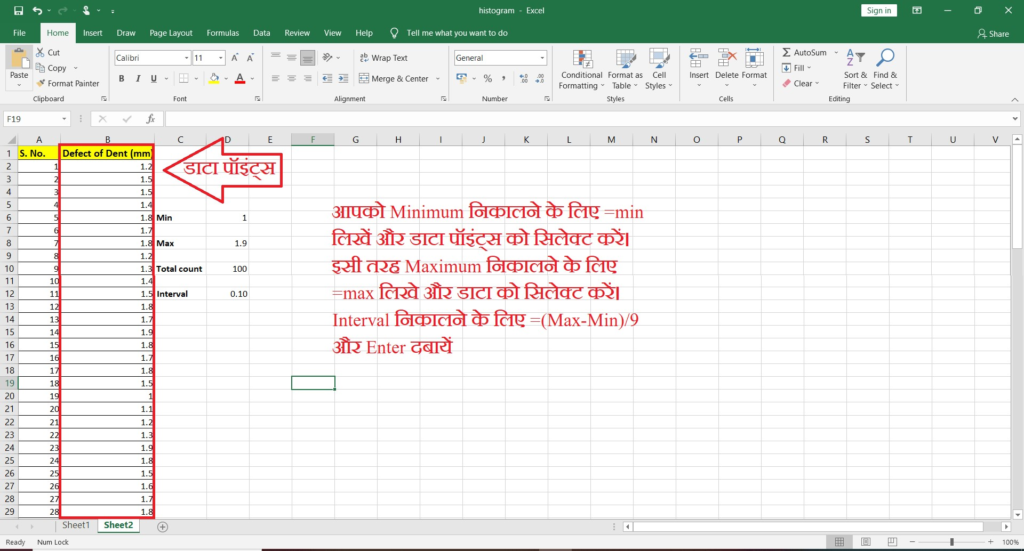Click the Increase Indent icon
The height and width of the screenshot is (551, 1024).
pyautogui.click(x=344, y=79)
